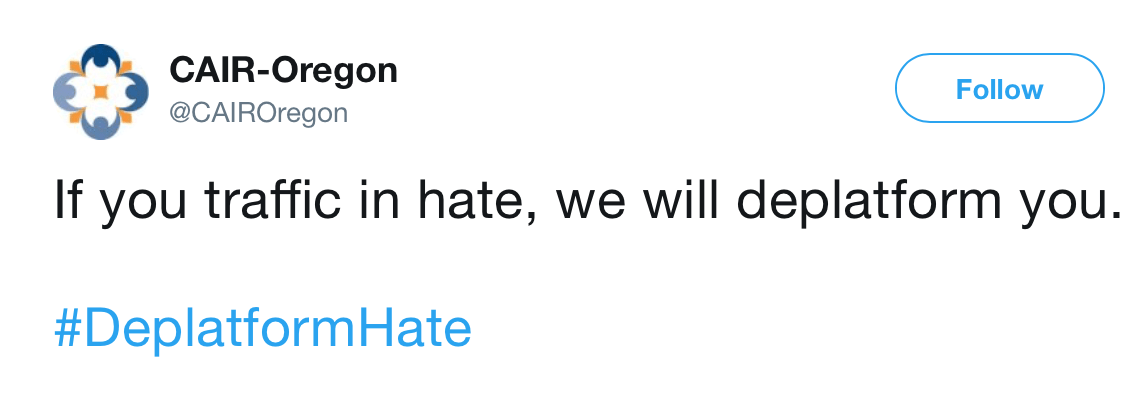1142x394 pixels.
Task: Click the "Hate" part of the hashtag
Action: click(425, 328)
